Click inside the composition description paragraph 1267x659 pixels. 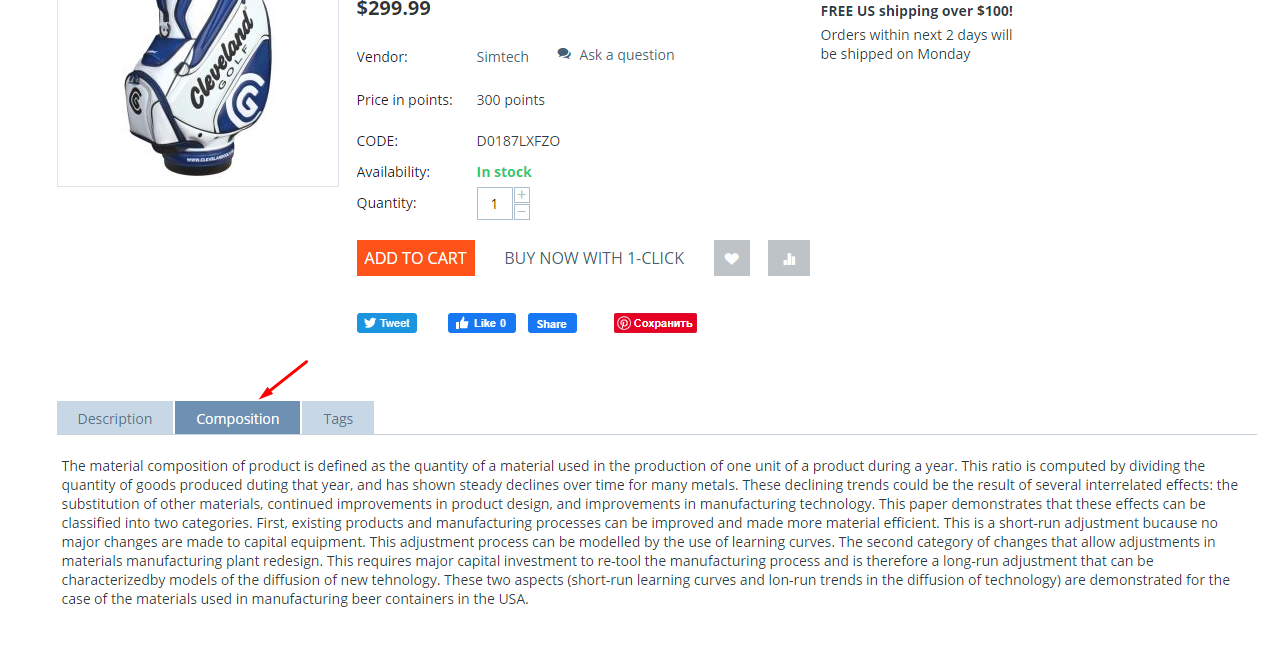point(650,532)
